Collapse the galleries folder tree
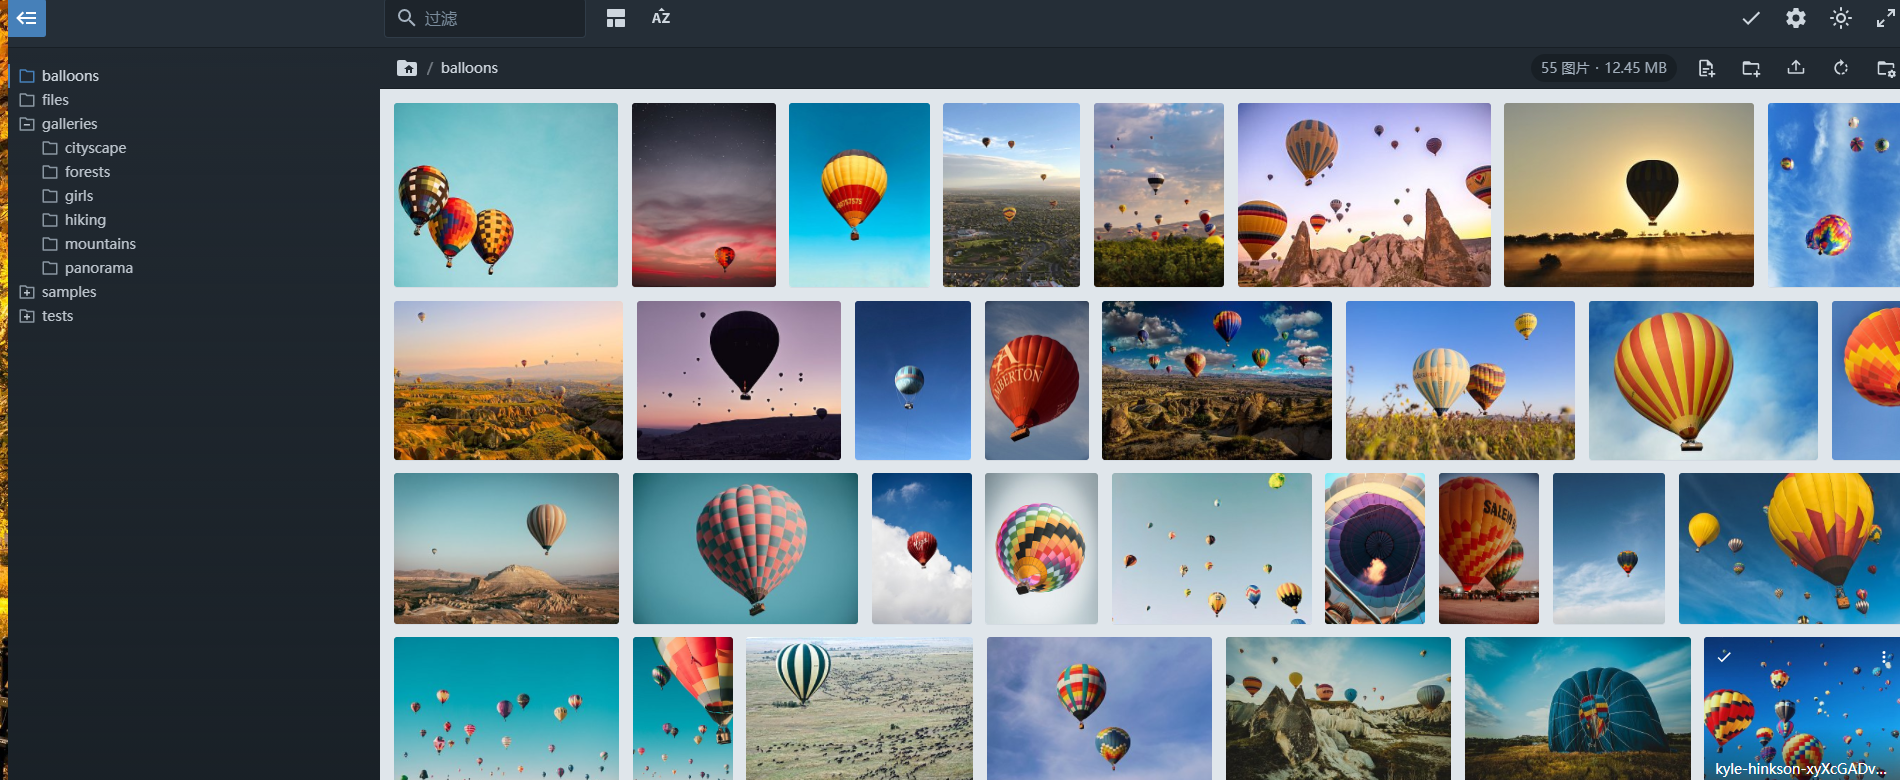 pos(27,124)
